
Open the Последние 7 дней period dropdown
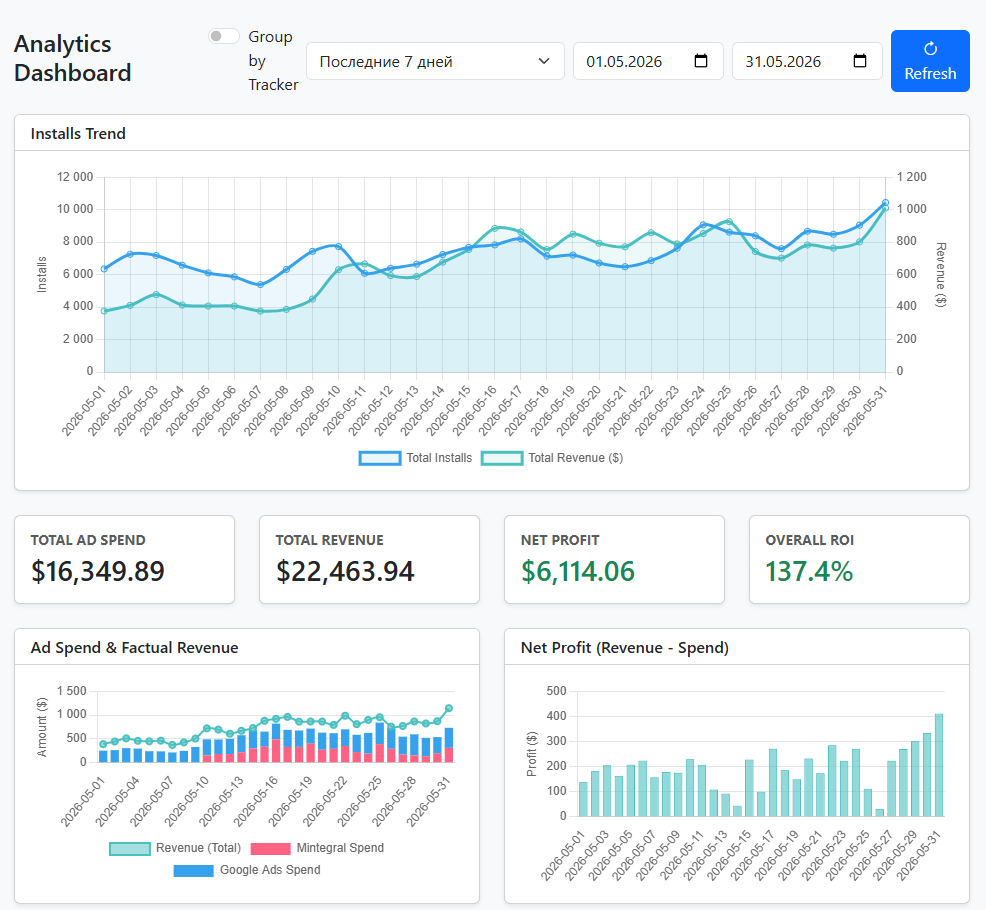(x=435, y=61)
